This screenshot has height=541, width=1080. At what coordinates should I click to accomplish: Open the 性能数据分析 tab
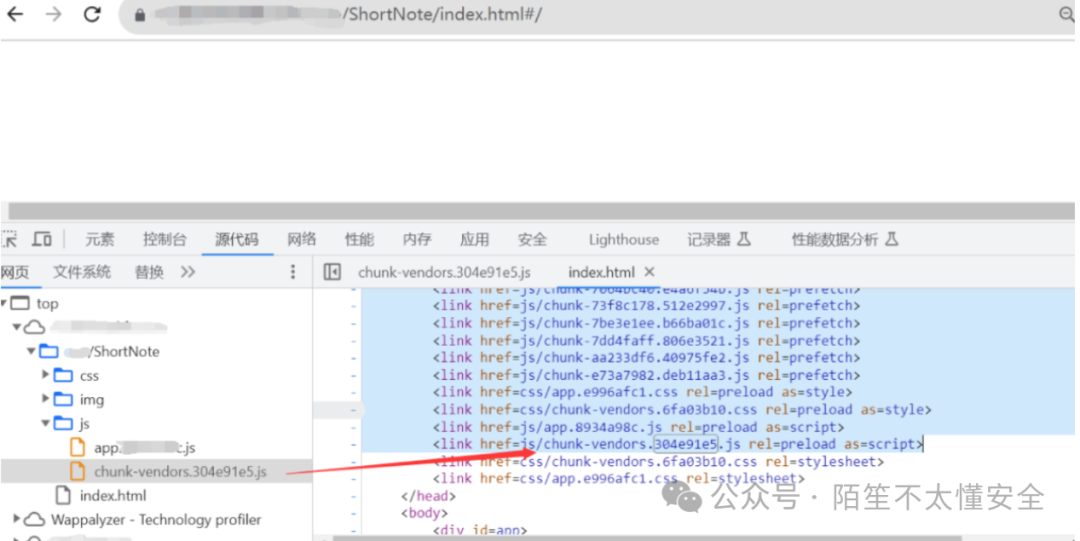tap(845, 239)
